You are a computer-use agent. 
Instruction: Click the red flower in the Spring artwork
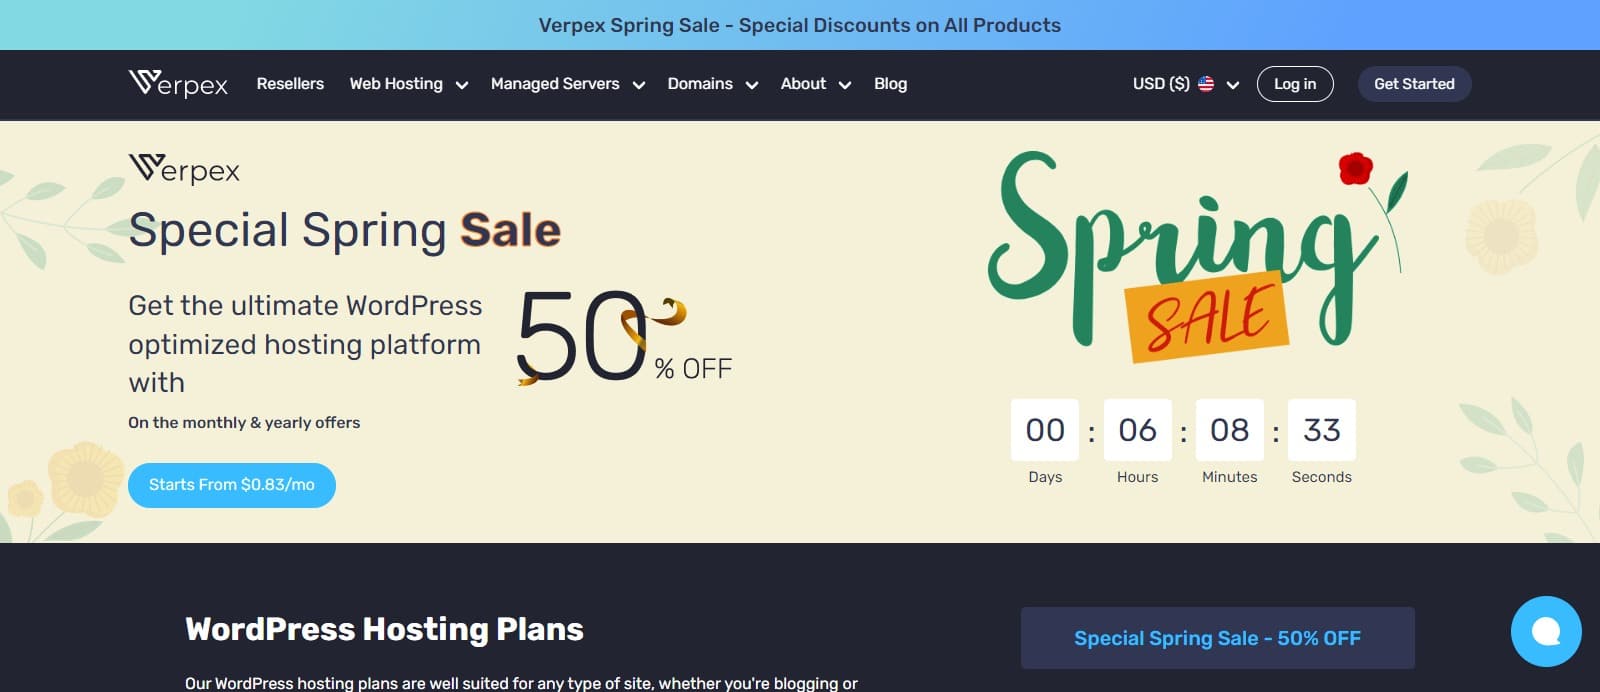coord(1358,166)
